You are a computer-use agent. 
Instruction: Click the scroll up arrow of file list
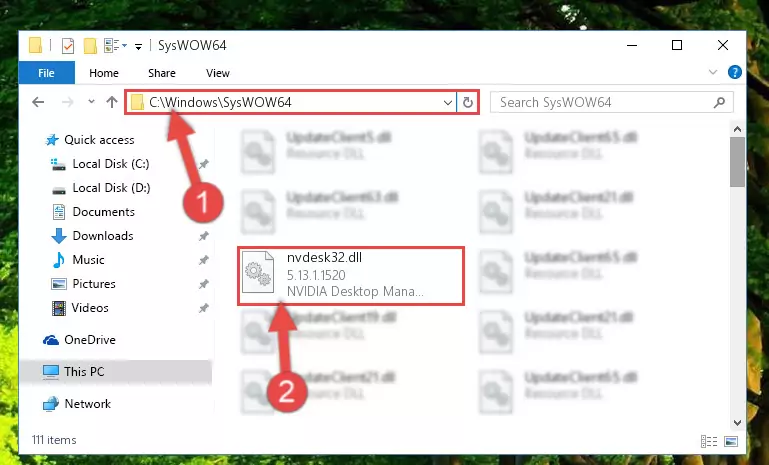[x=737, y=129]
